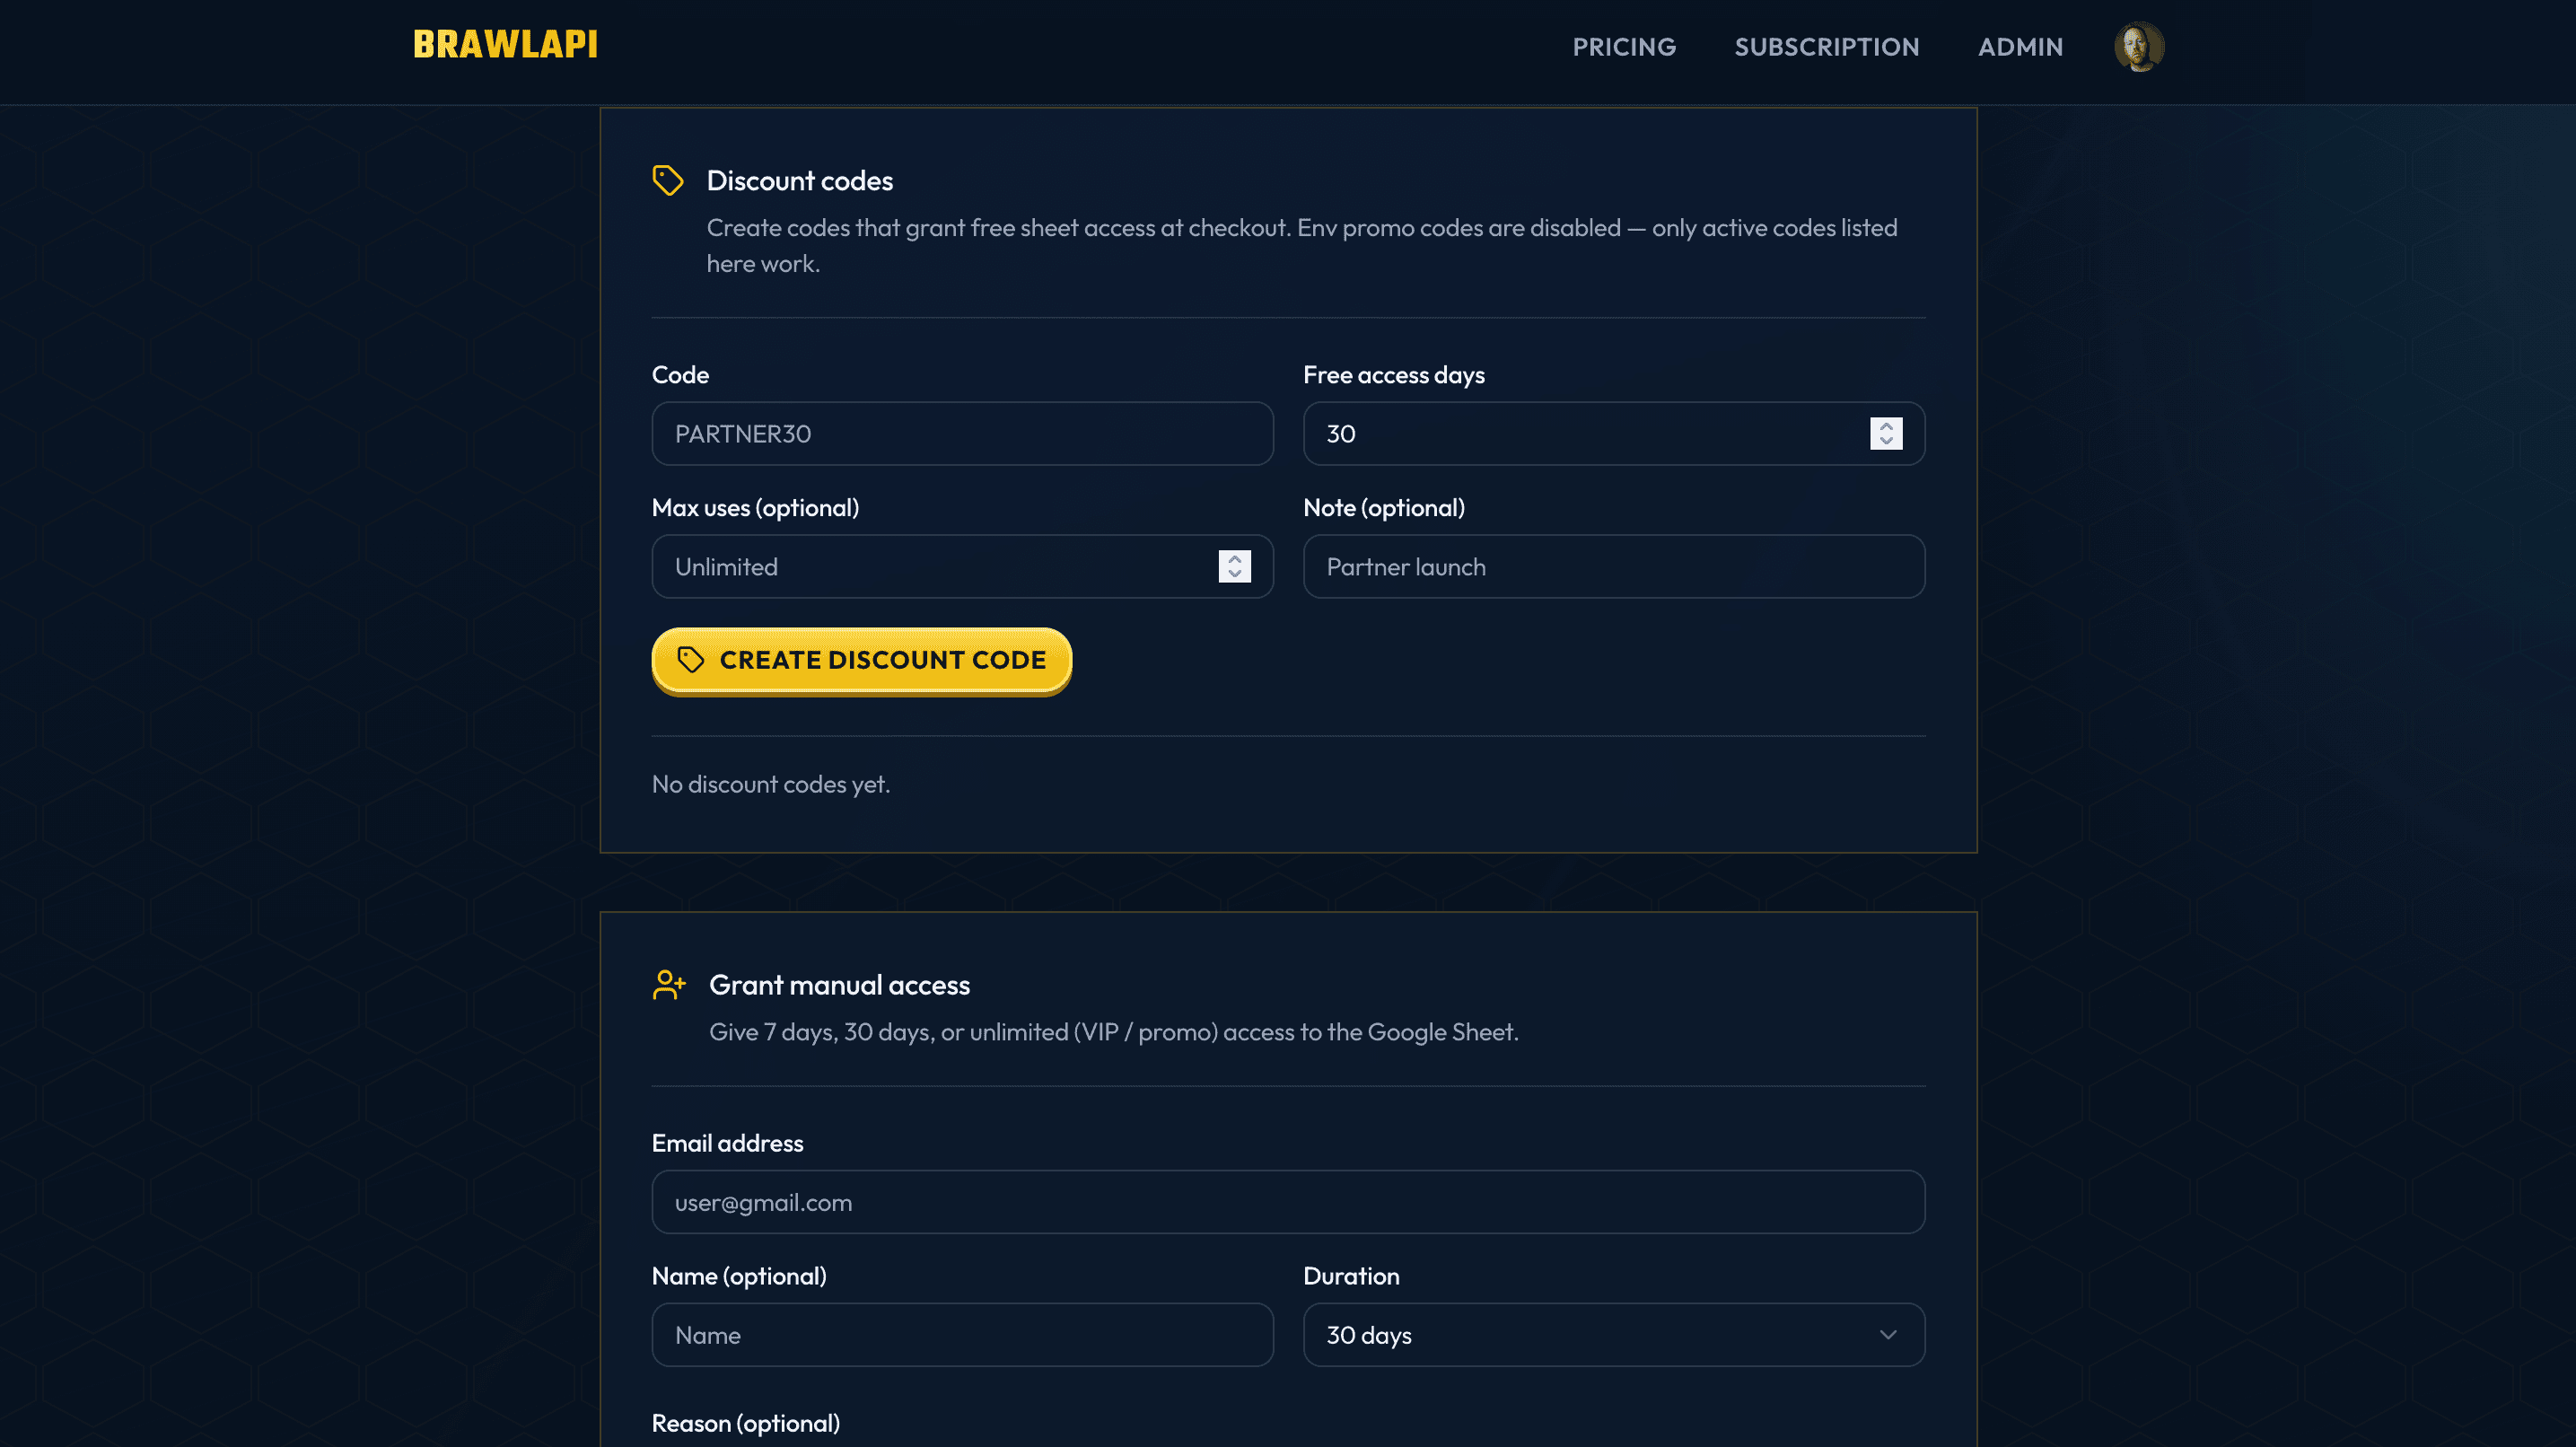
Task: Click the Discount codes tag icon
Action: [668, 181]
